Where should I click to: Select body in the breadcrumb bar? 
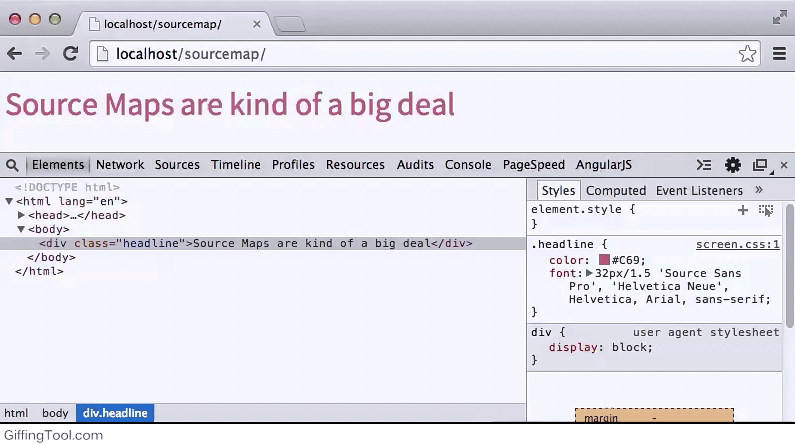point(55,413)
